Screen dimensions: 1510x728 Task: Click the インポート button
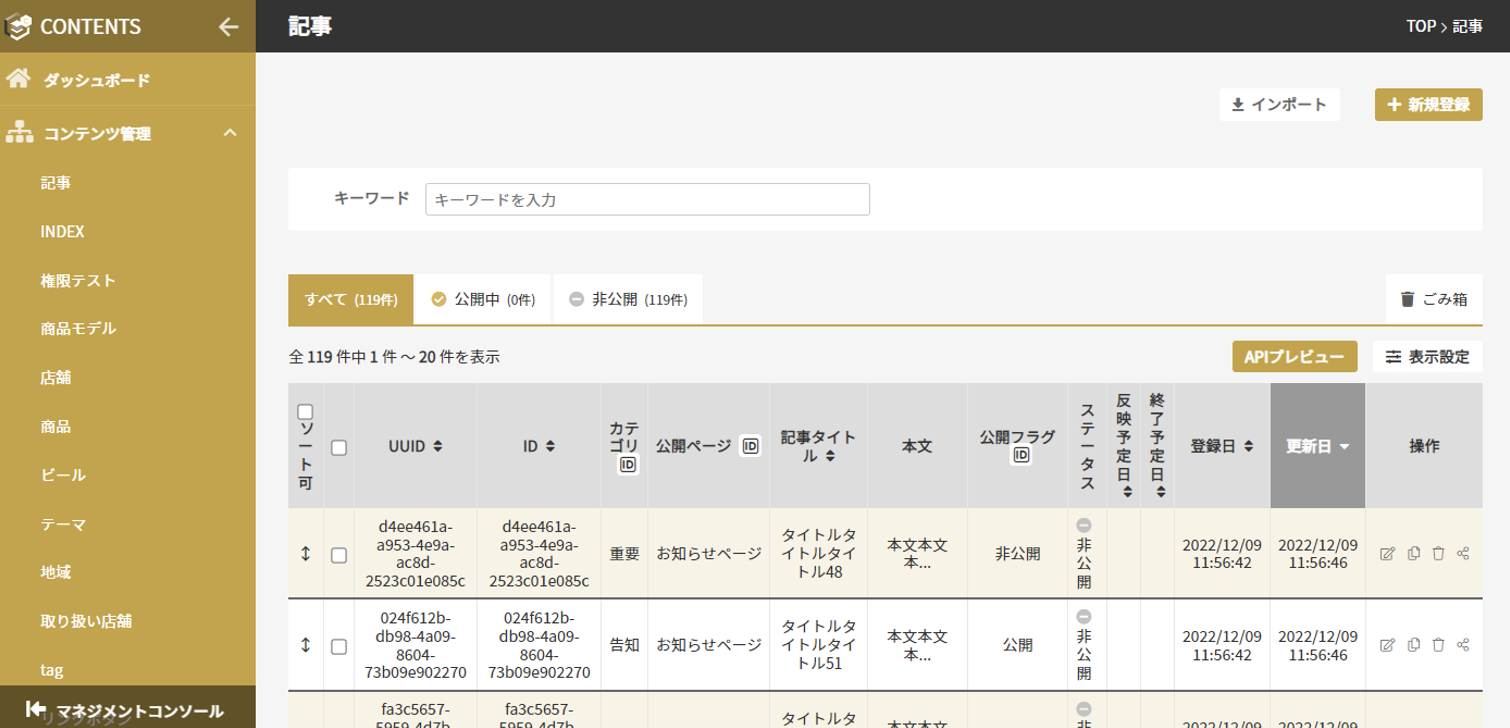coord(1279,104)
